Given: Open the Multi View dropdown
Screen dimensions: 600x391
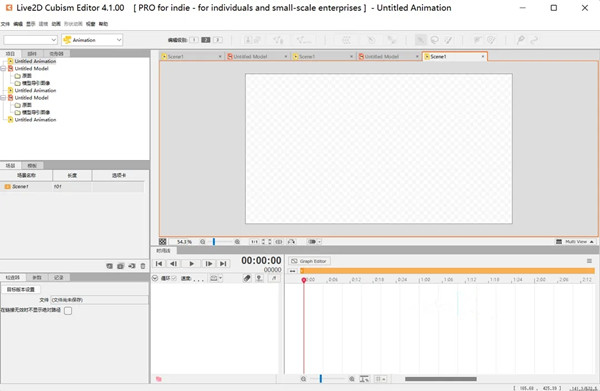Looking at the screenshot, I should pyautogui.click(x=575, y=242).
